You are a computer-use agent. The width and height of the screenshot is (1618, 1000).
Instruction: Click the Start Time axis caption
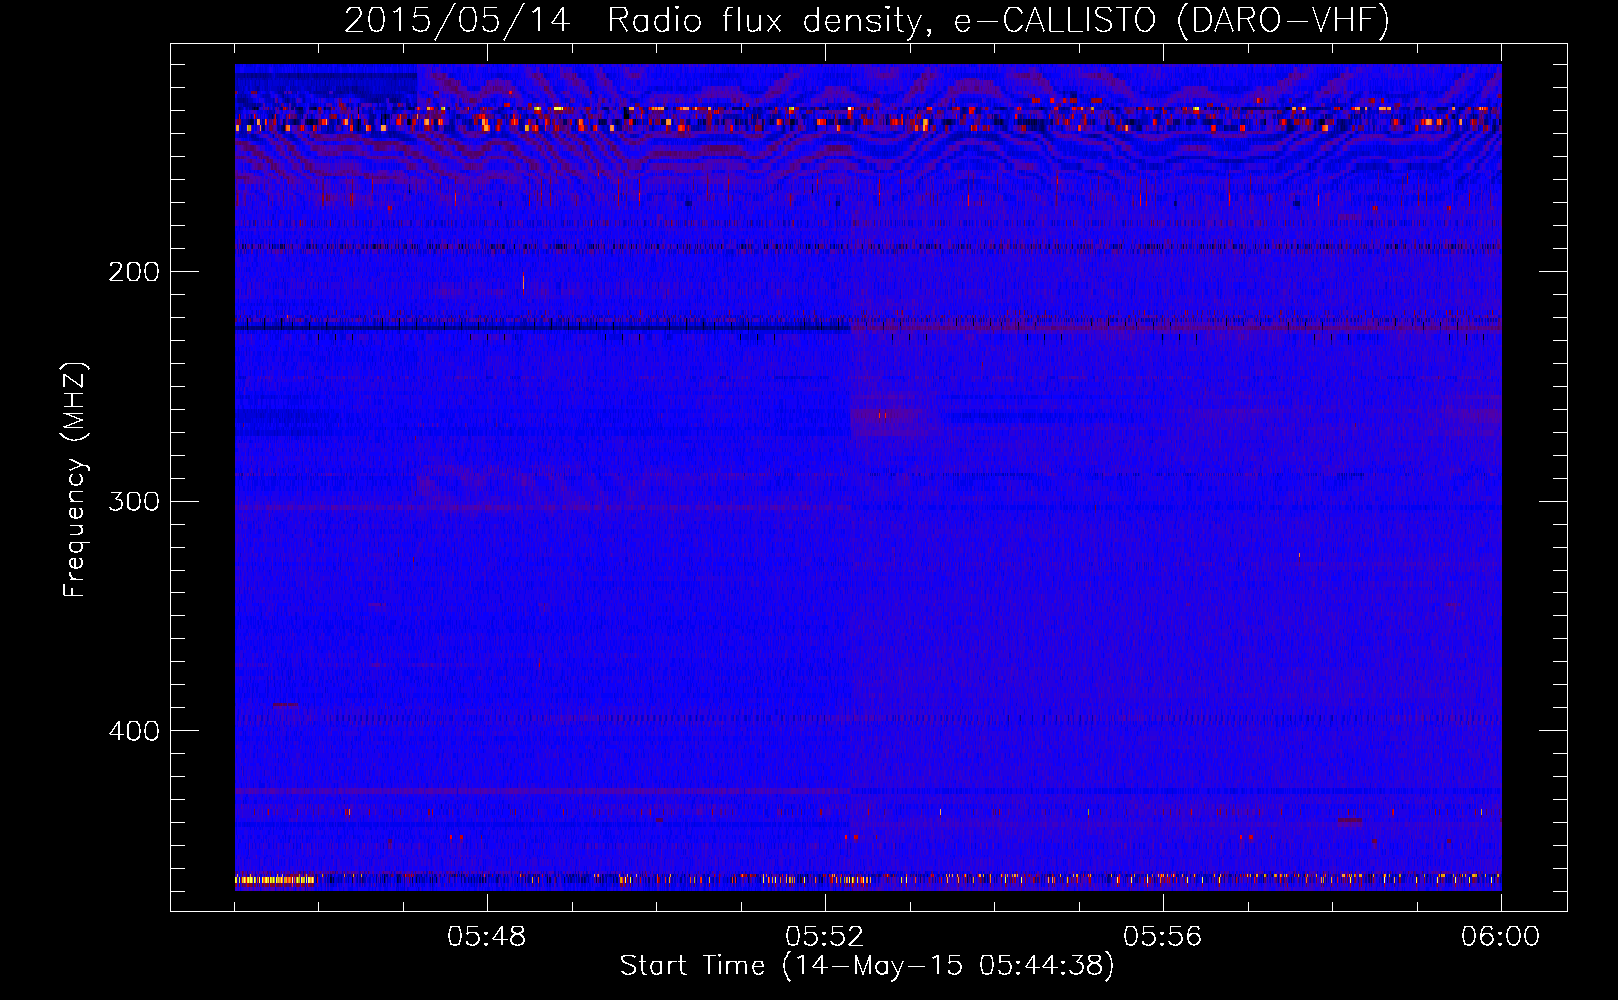[867, 966]
